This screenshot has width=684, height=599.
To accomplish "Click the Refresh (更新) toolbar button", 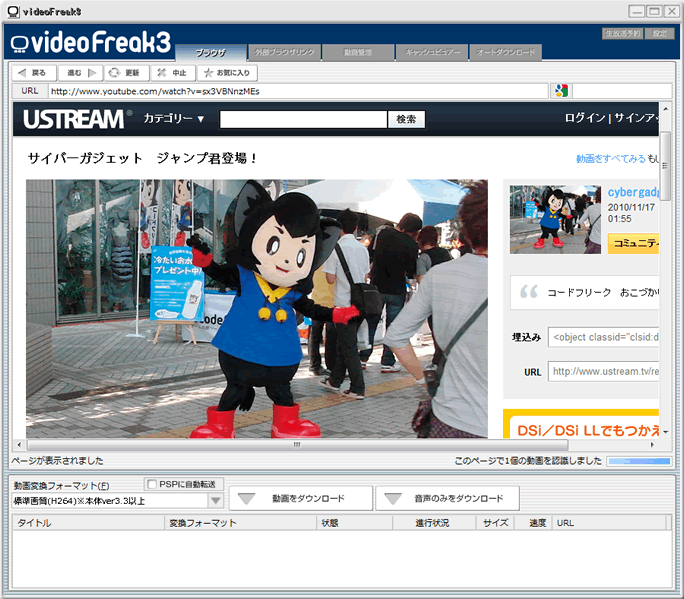I will [x=125, y=73].
